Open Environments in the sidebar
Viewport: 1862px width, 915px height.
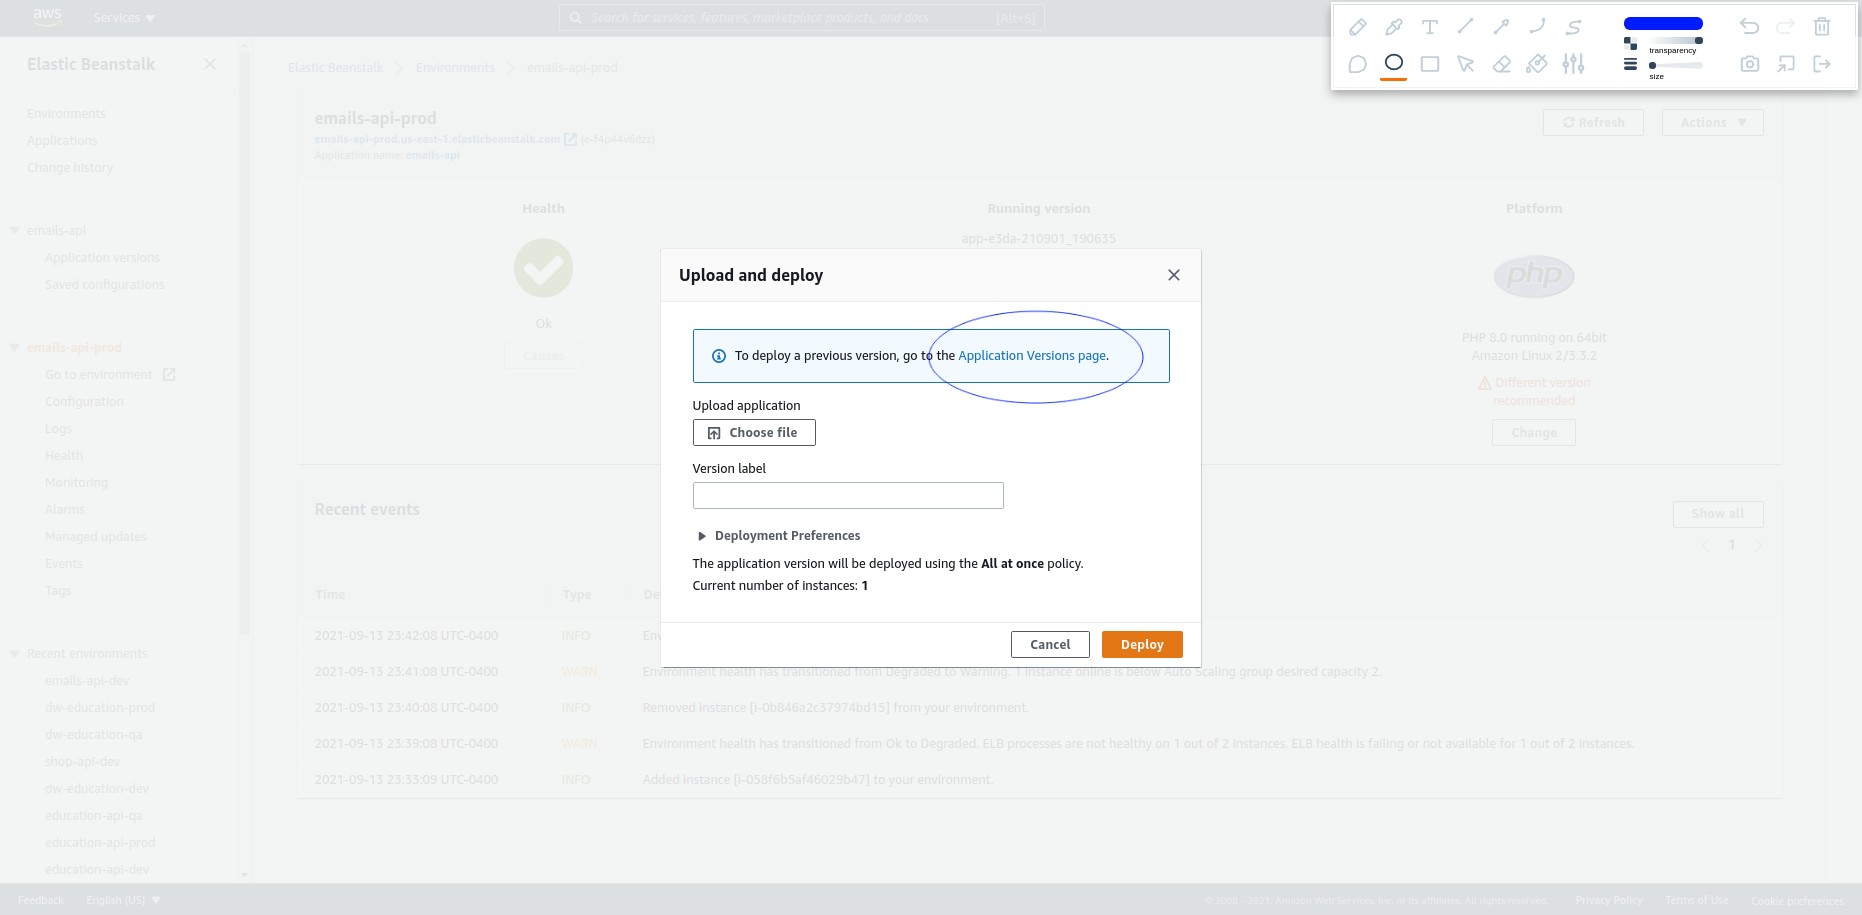66,114
